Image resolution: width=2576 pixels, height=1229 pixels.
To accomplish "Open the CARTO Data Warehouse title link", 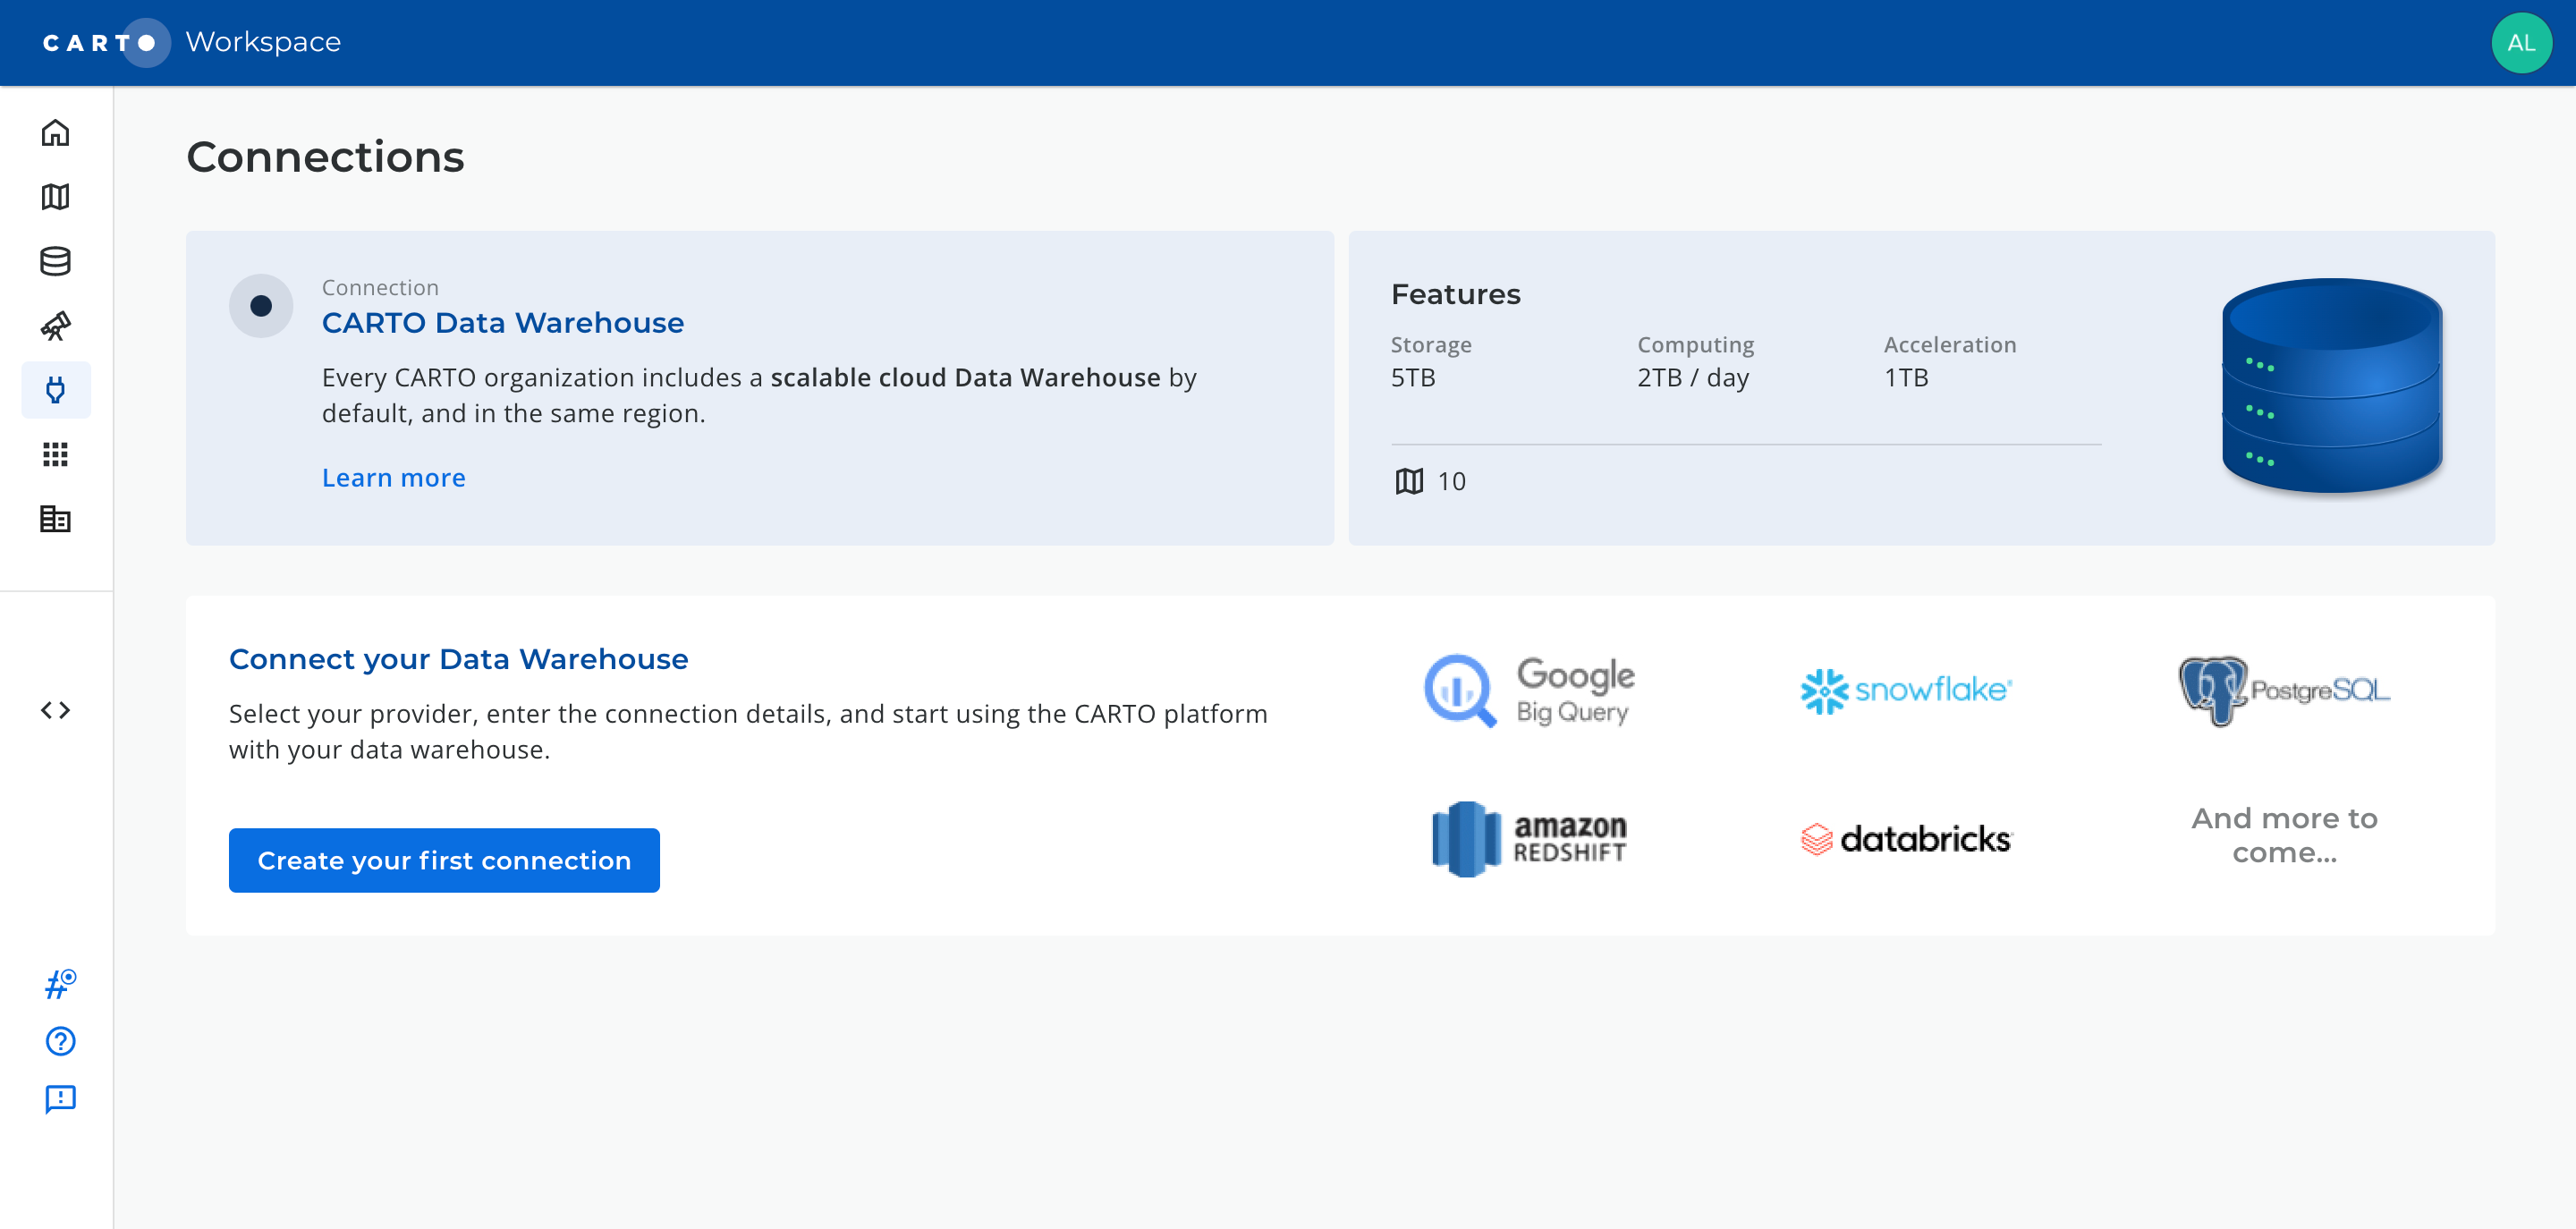I will 502,323.
